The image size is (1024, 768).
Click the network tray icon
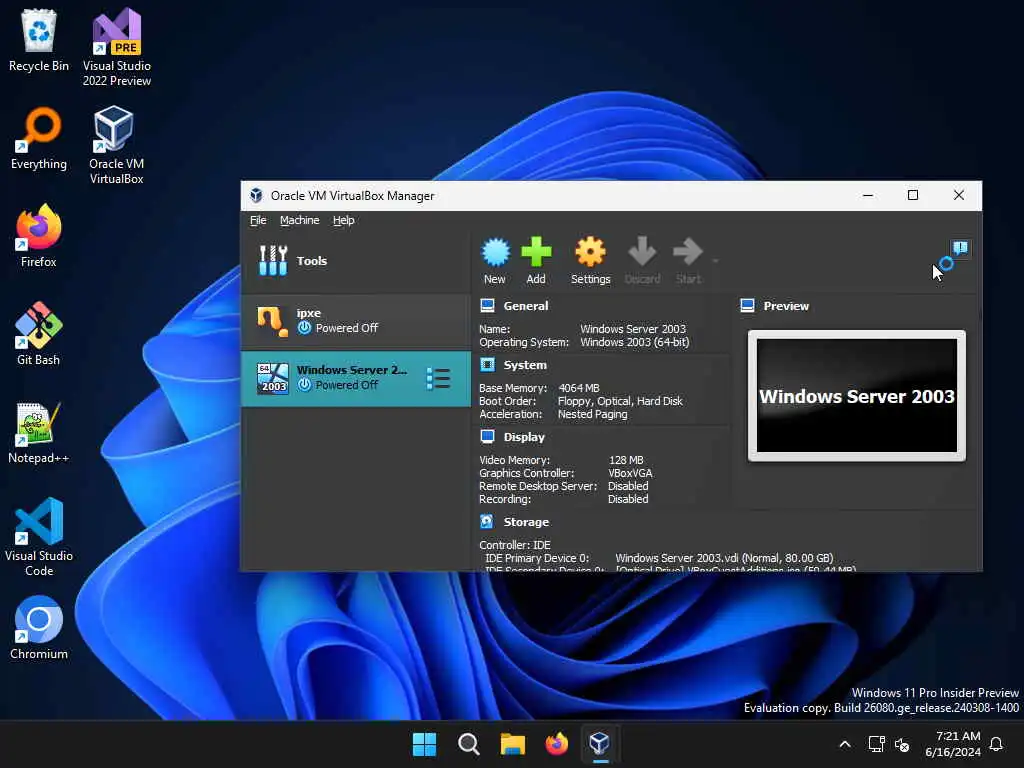point(876,744)
